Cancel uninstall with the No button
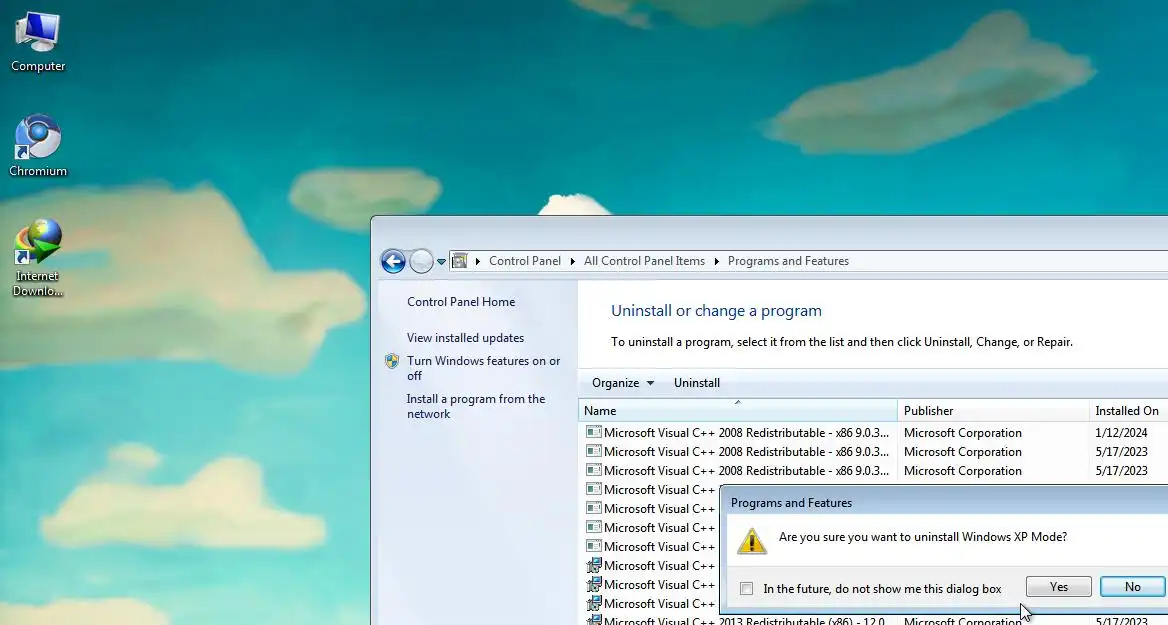Screen dimensions: 1168x625 (1132, 587)
